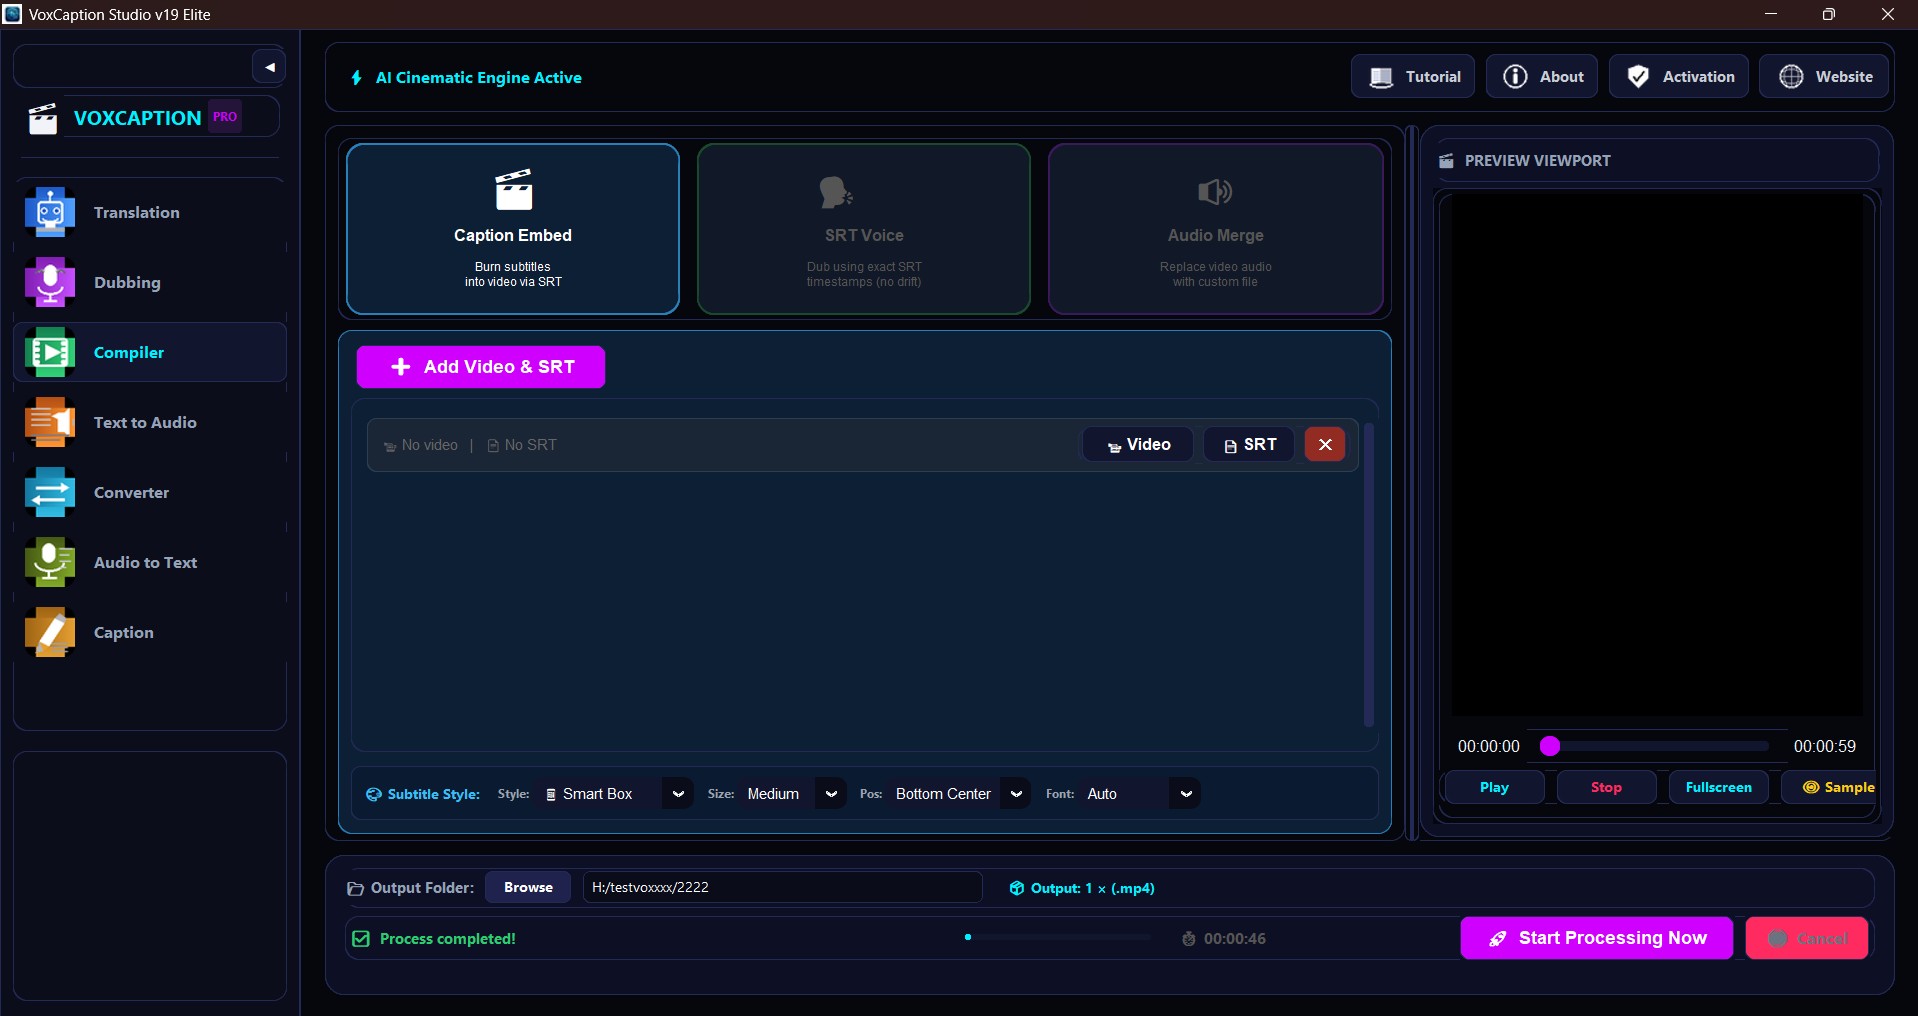Screen dimensions: 1918x1016
Task: Click the file list vertical scrollbar
Action: [x=1369, y=575]
